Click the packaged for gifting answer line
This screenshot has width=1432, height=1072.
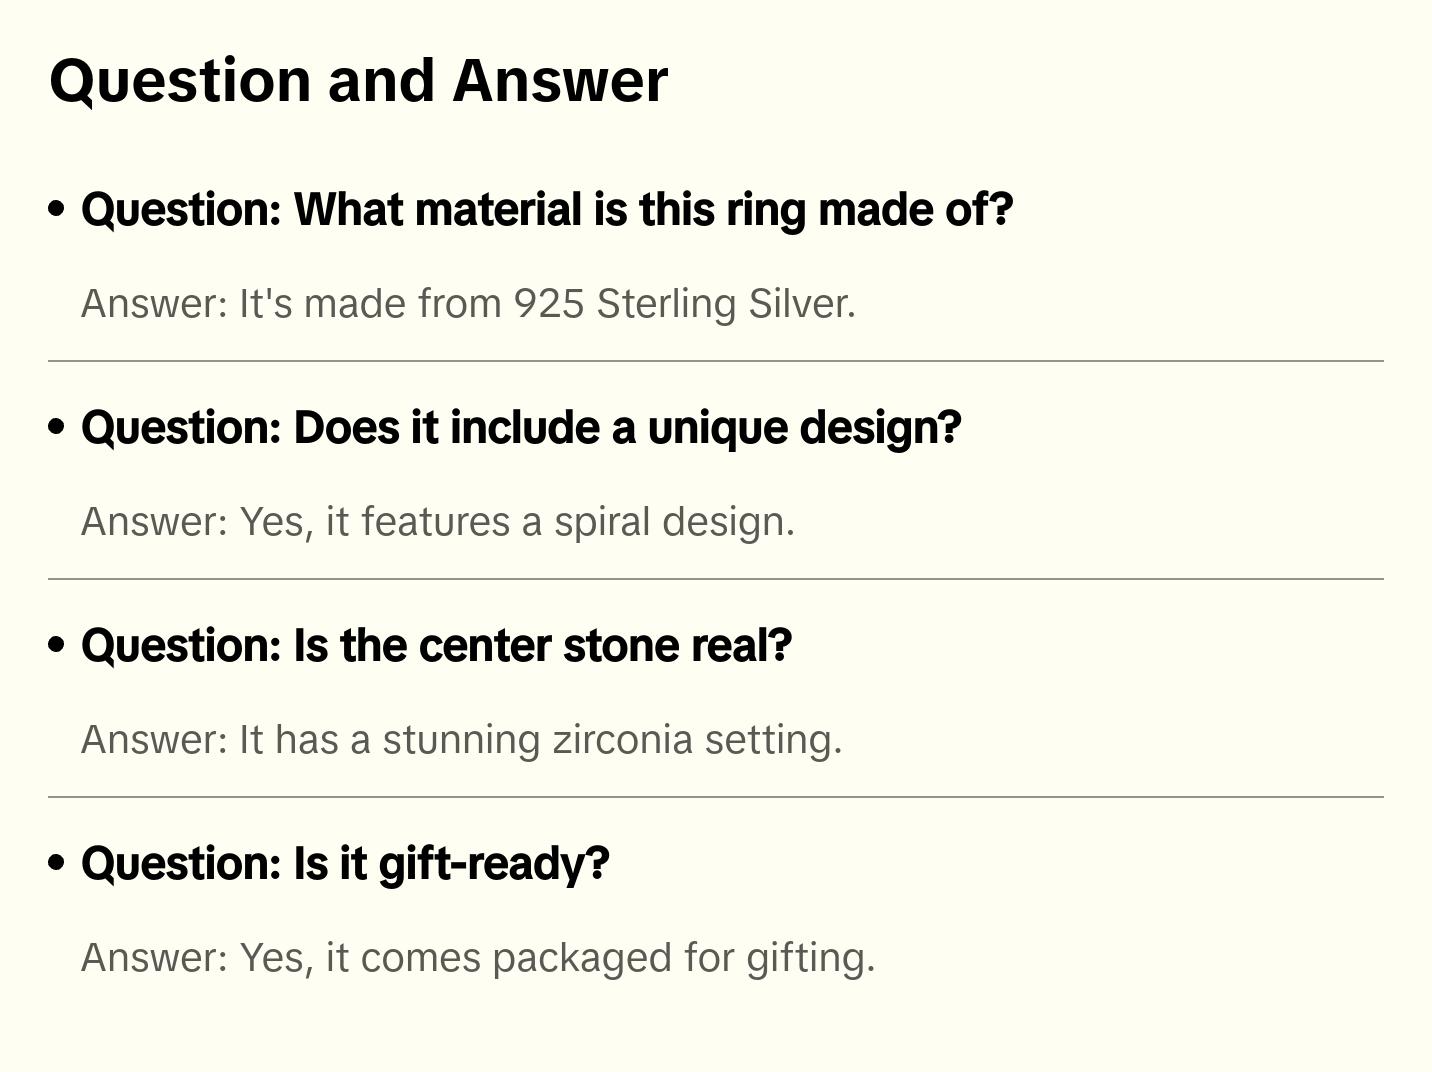[x=477, y=958]
